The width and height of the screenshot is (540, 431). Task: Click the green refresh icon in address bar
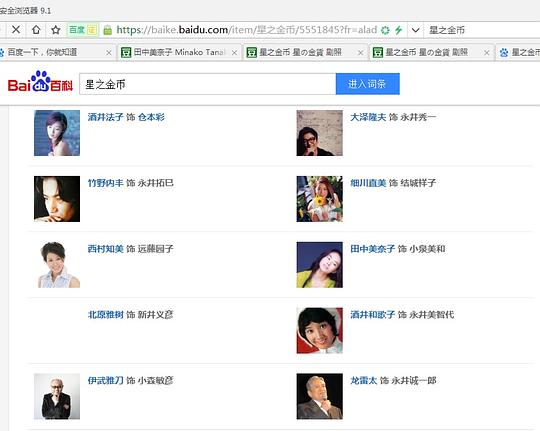(x=385, y=30)
